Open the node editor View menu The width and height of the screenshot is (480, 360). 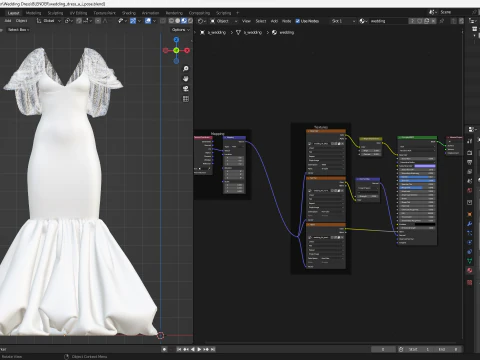[x=246, y=21]
